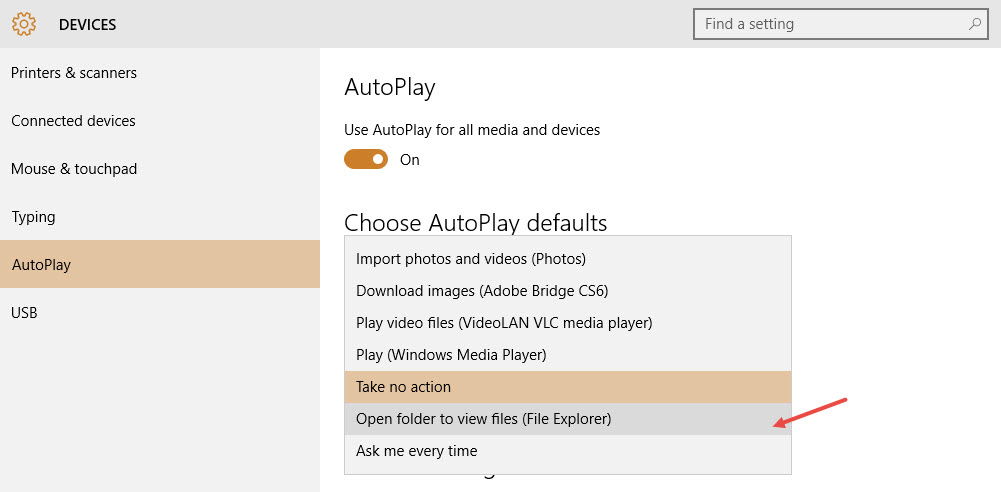The height and width of the screenshot is (492, 1001).
Task: Open Printers & scanners settings
Action: pyautogui.click(x=160, y=73)
